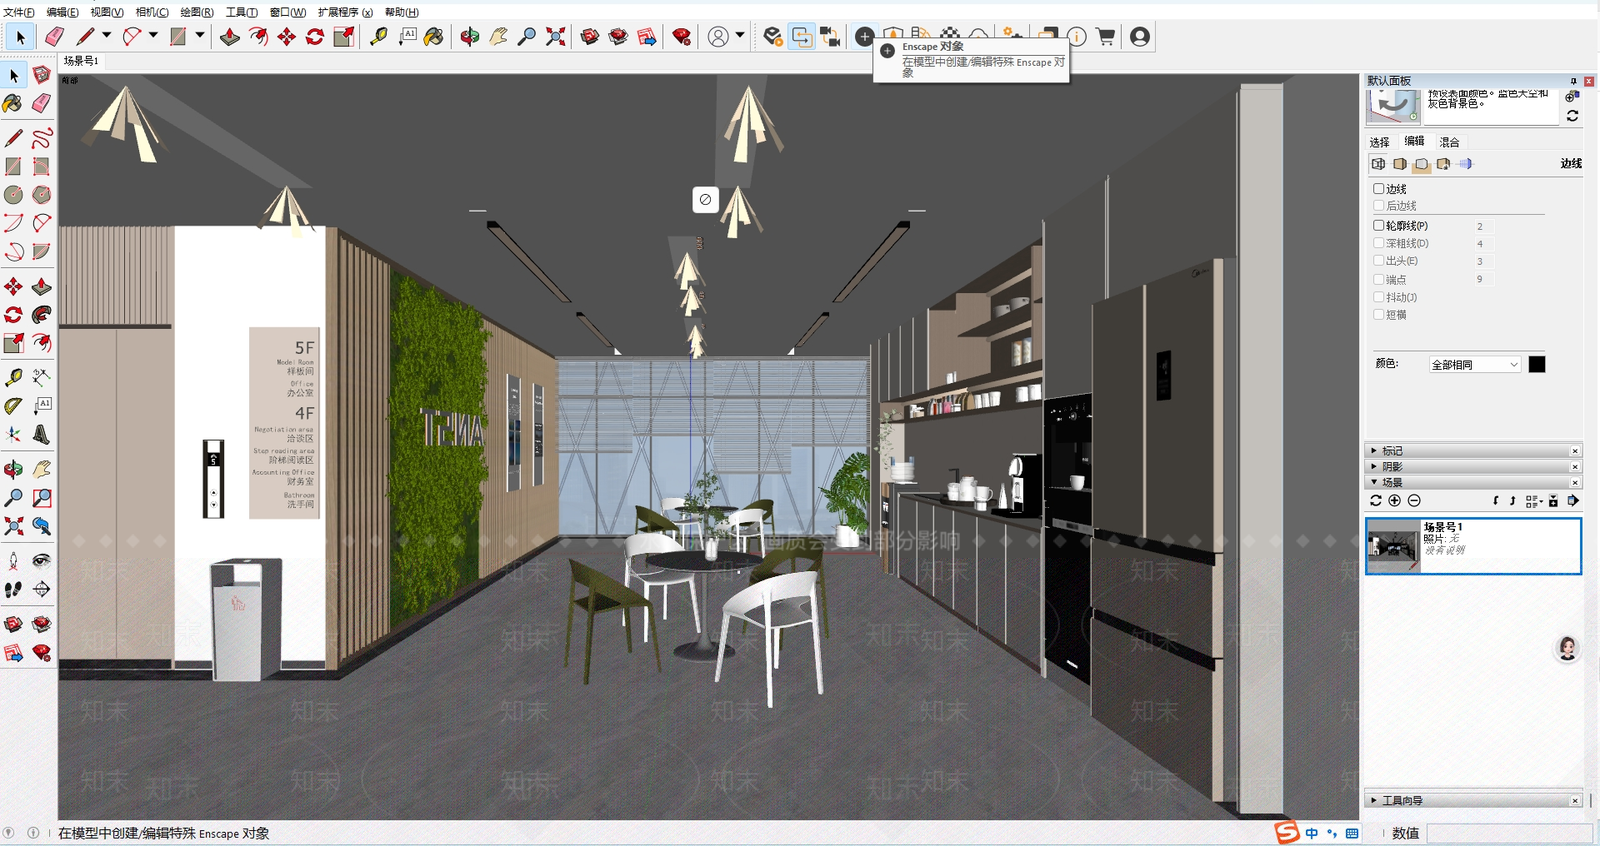The image size is (1600, 846).
Task: Activate the Look Around eye tool
Action: click(x=41, y=561)
